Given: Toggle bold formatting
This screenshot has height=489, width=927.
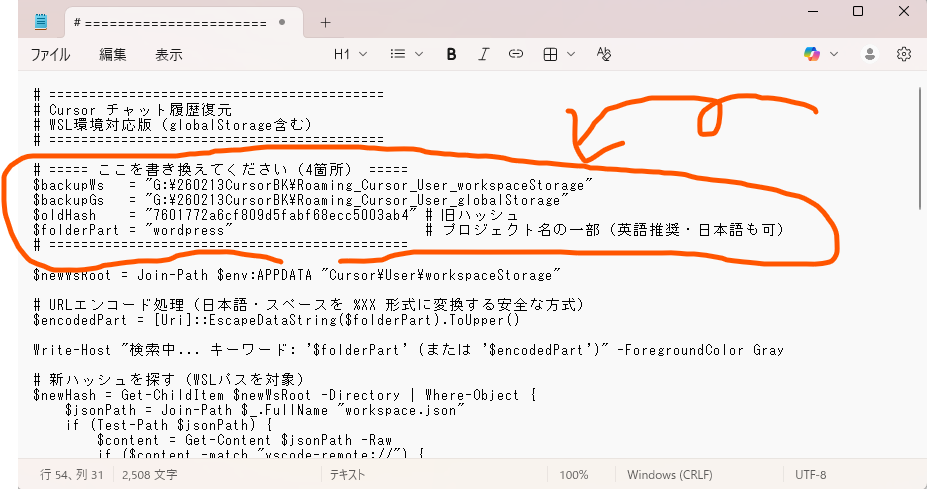Looking at the screenshot, I should click(451, 54).
